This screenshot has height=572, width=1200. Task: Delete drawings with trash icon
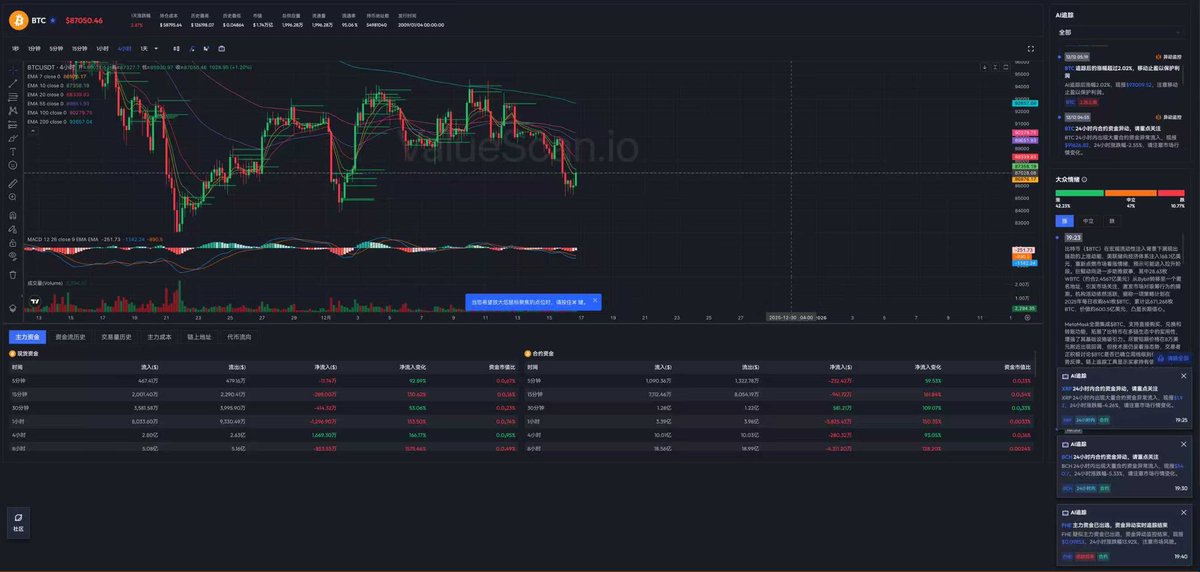tap(13, 274)
